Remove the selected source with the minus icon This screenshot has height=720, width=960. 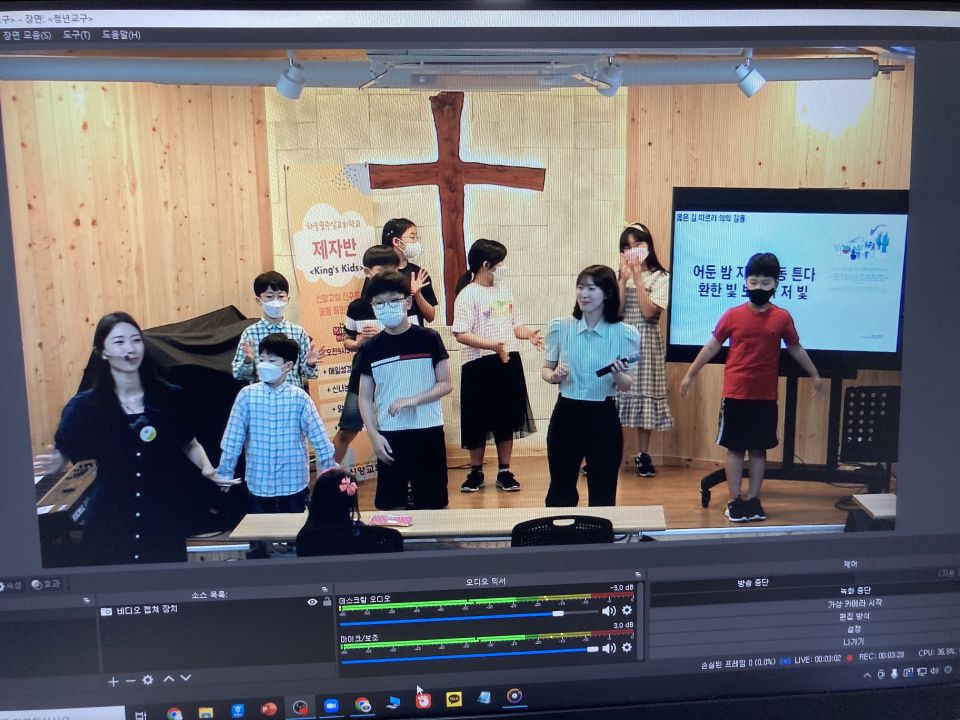[x=130, y=681]
